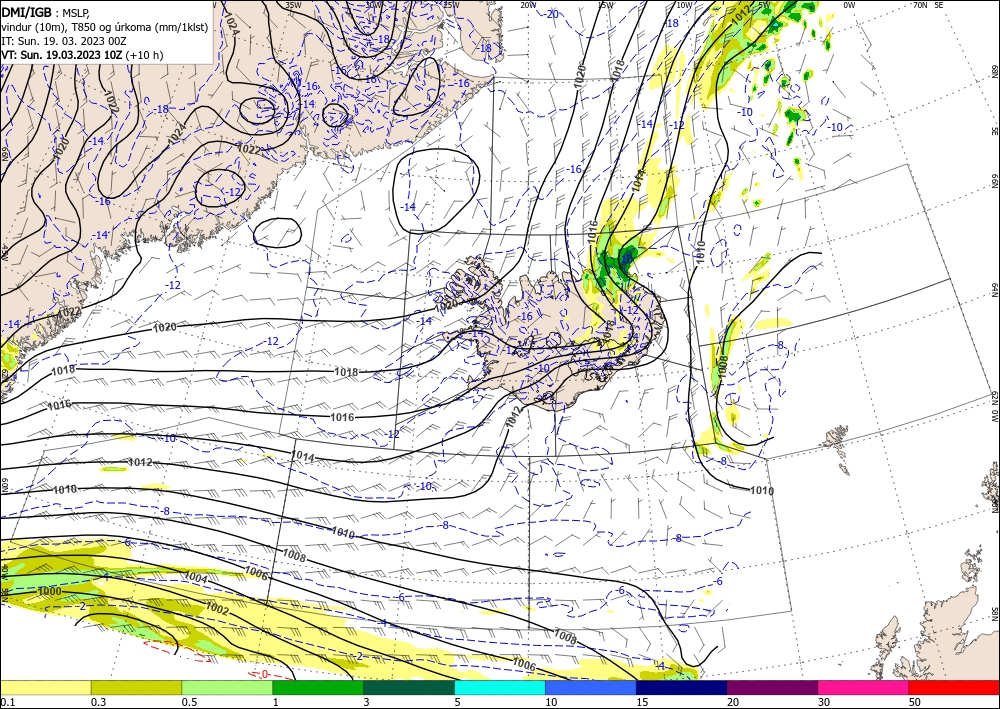Select the 'VT: Sun. 19.03.2023 10Z (+10 h)' line
Viewport: 1000px width, 709px height.
coord(82,55)
